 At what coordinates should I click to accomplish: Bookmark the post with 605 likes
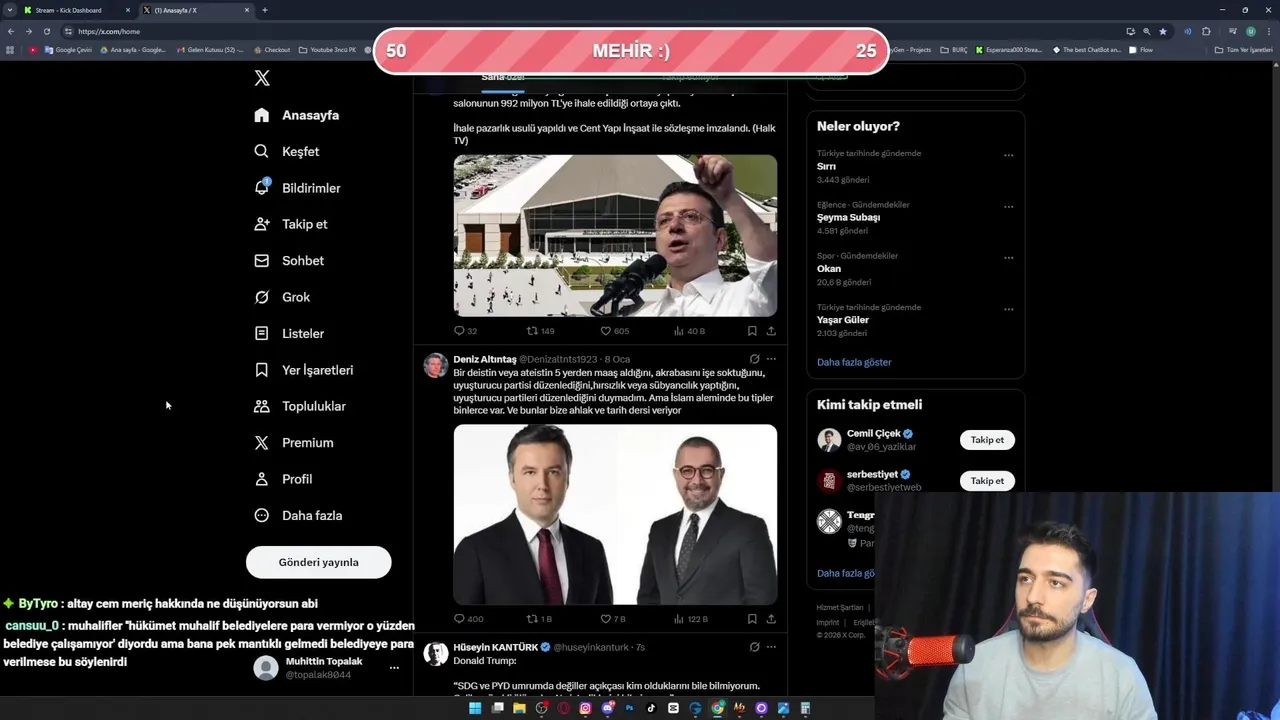pos(752,331)
